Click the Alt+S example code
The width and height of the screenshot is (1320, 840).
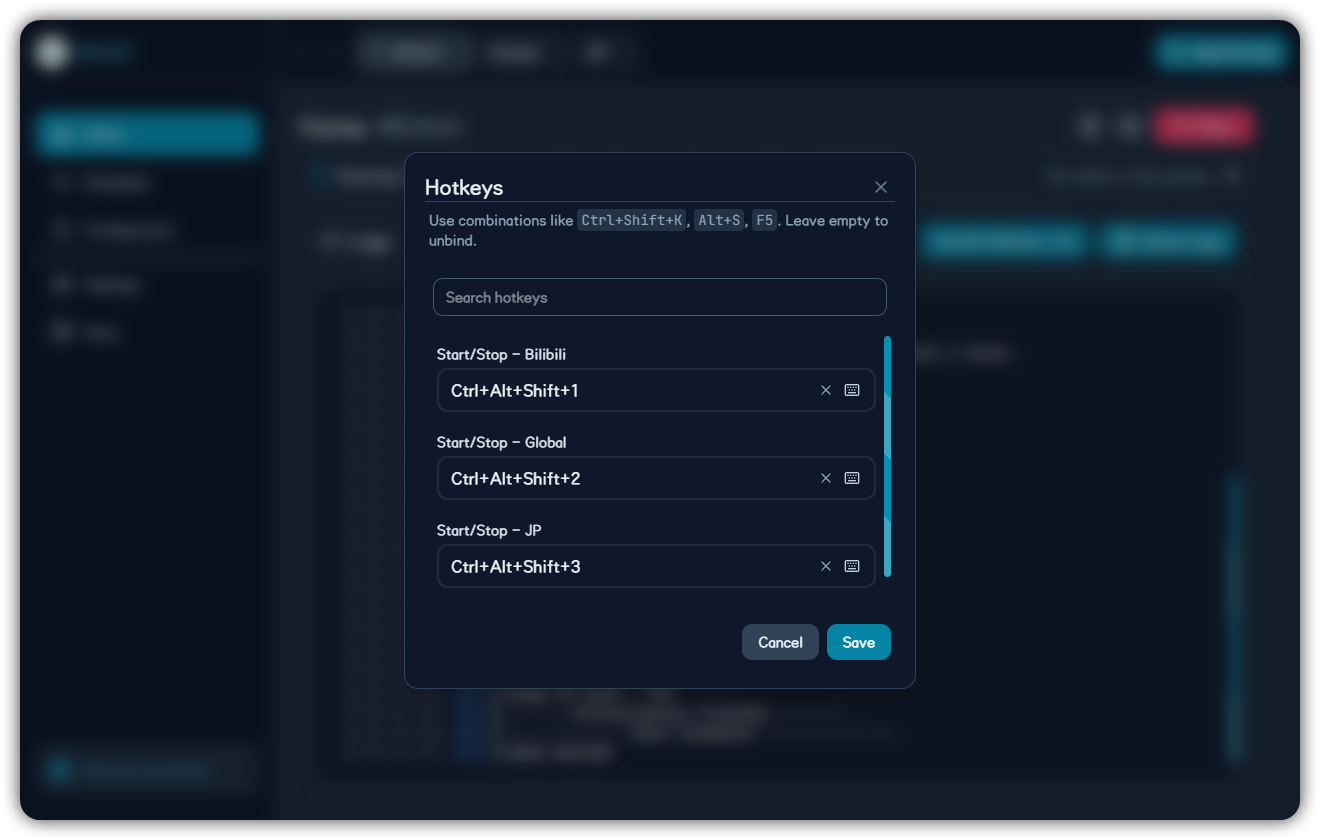click(x=719, y=220)
